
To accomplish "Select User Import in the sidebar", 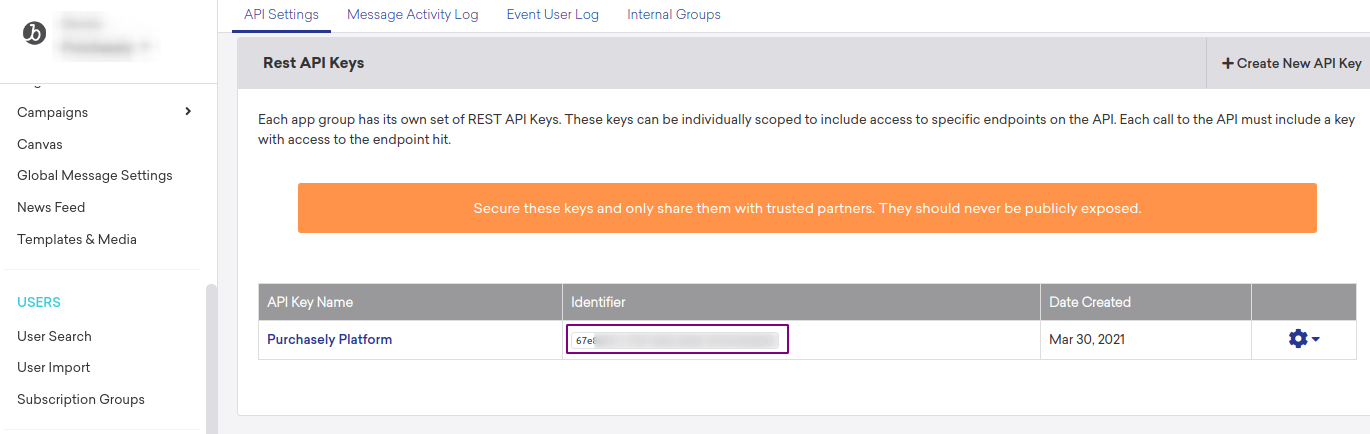I will pyautogui.click(x=54, y=367).
